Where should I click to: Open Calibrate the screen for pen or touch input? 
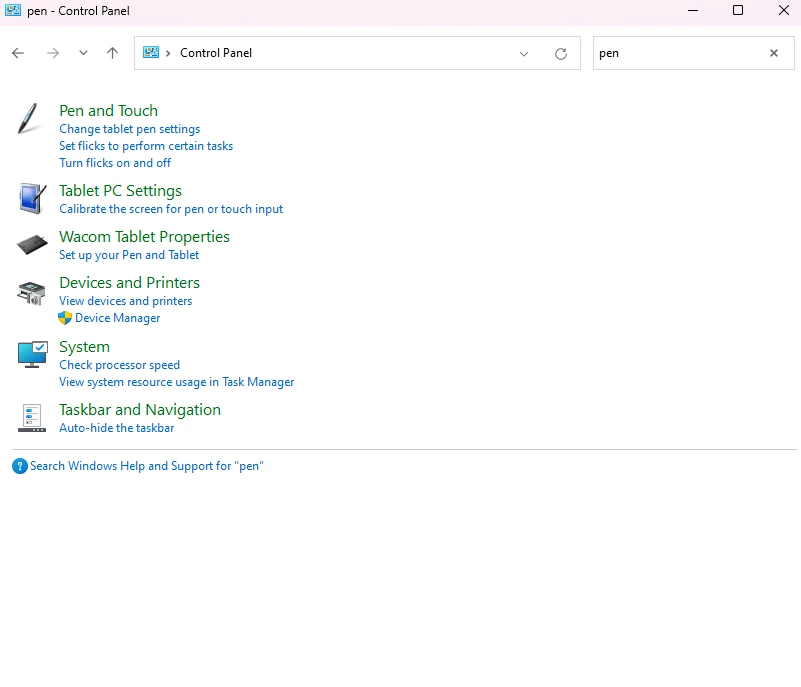coord(171,209)
